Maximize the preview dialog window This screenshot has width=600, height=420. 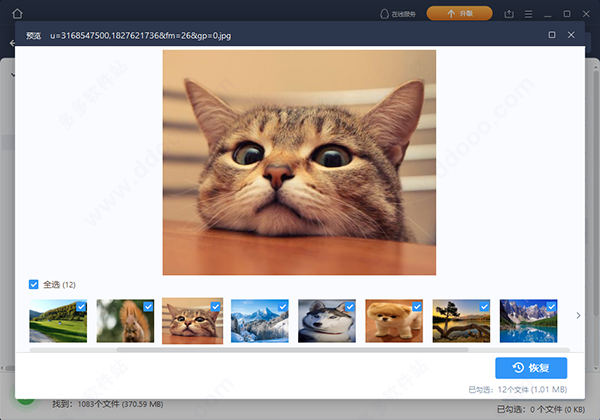point(552,35)
